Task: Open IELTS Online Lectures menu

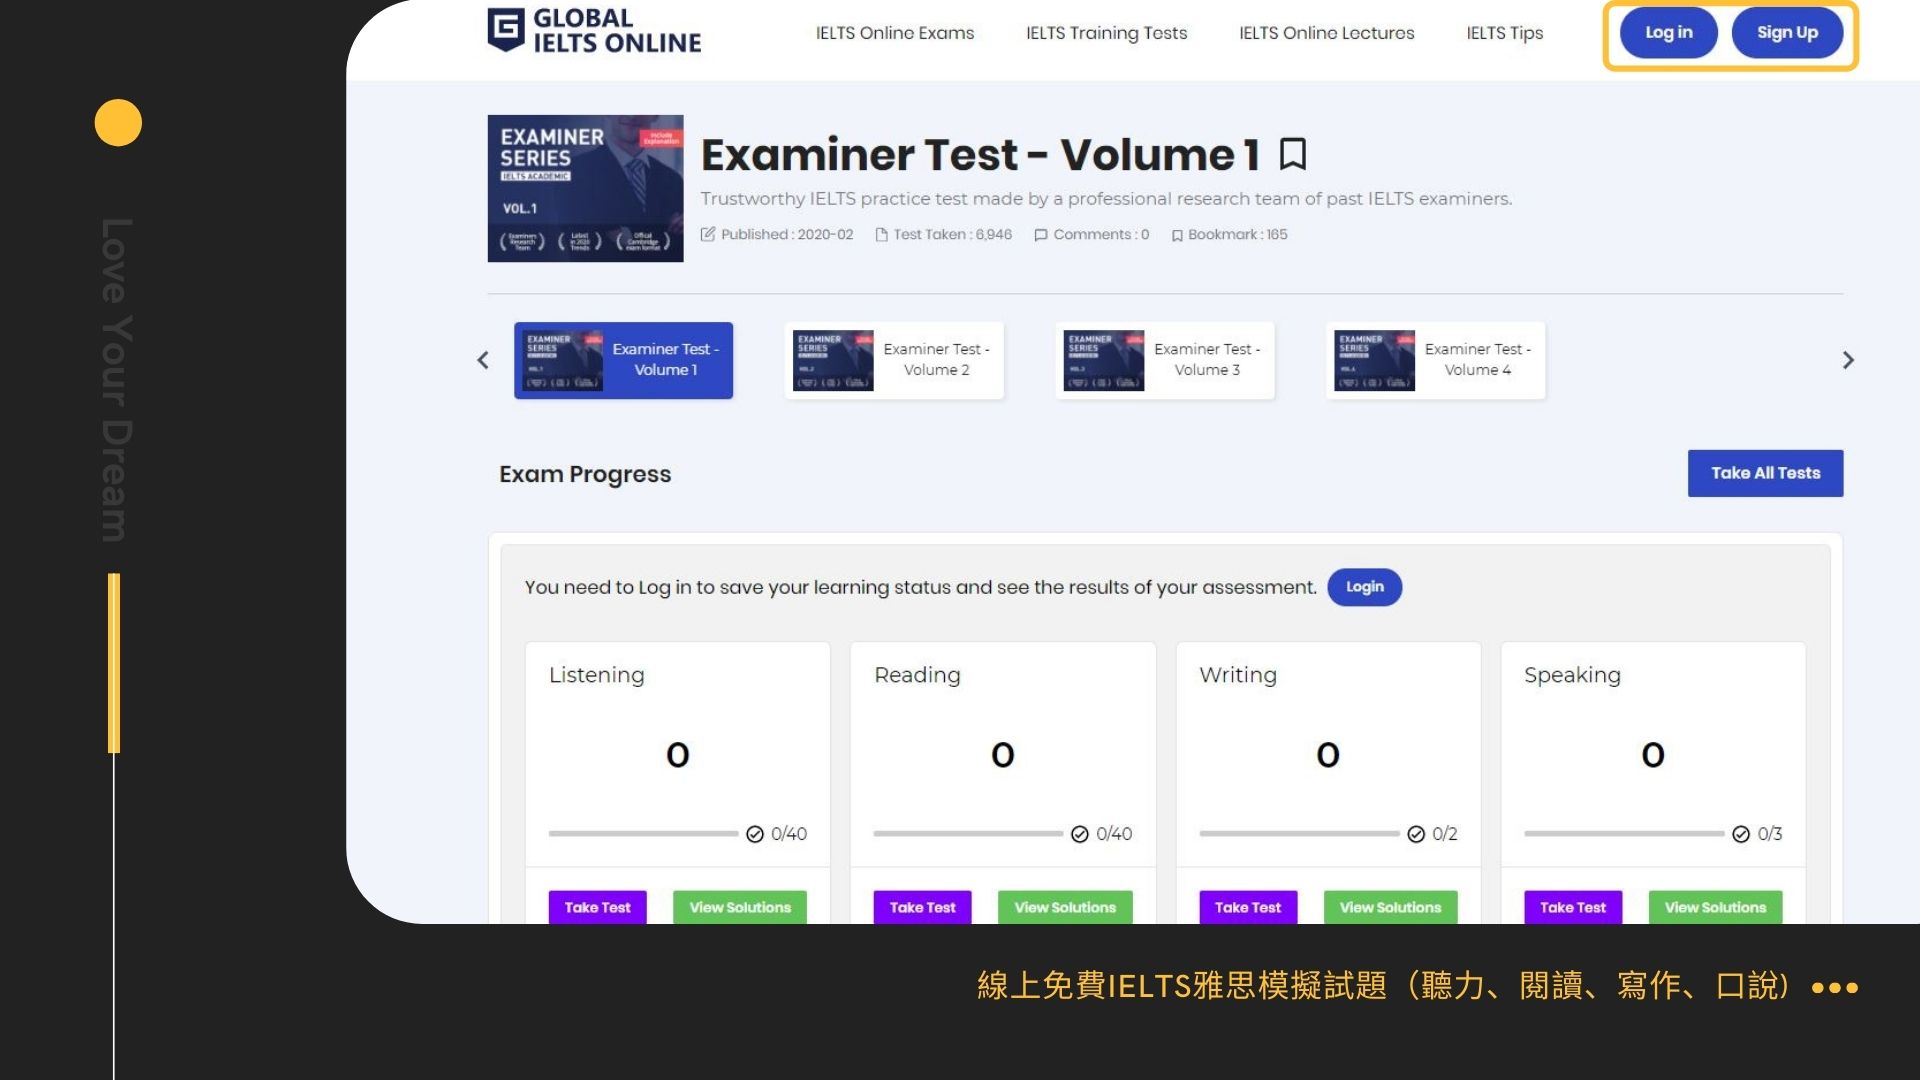Action: pyautogui.click(x=1327, y=33)
